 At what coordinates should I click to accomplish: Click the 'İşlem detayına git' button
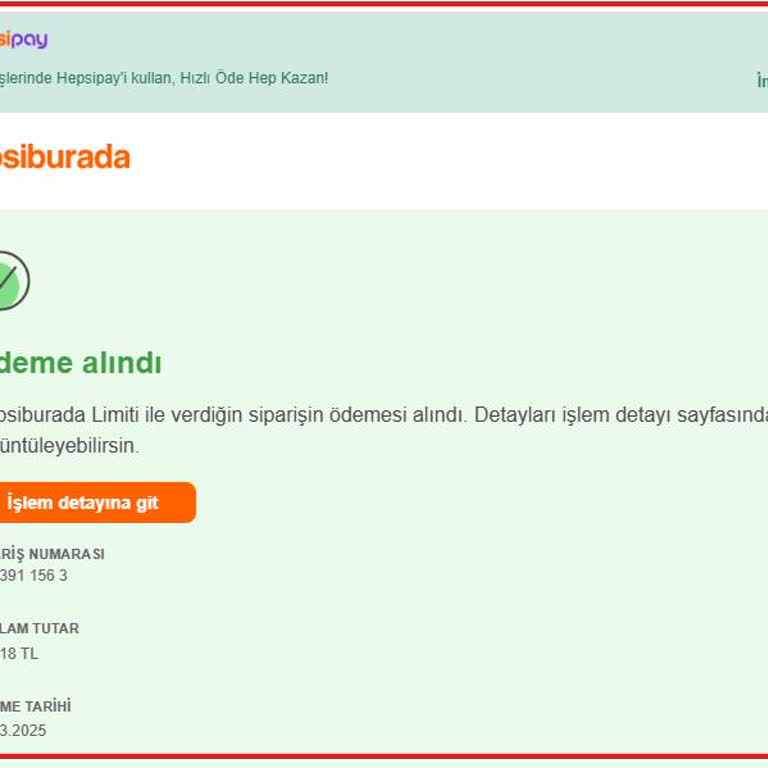point(97,503)
